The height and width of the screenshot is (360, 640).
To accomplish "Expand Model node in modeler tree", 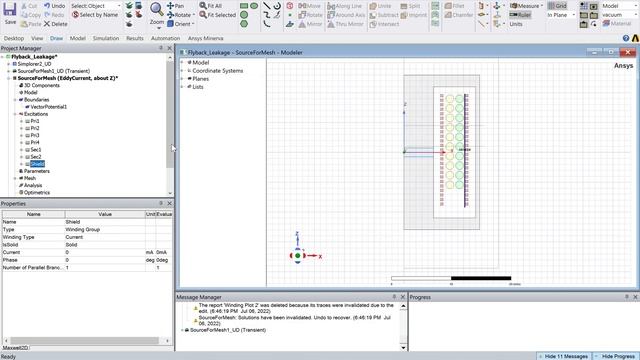I will tap(182, 62).
